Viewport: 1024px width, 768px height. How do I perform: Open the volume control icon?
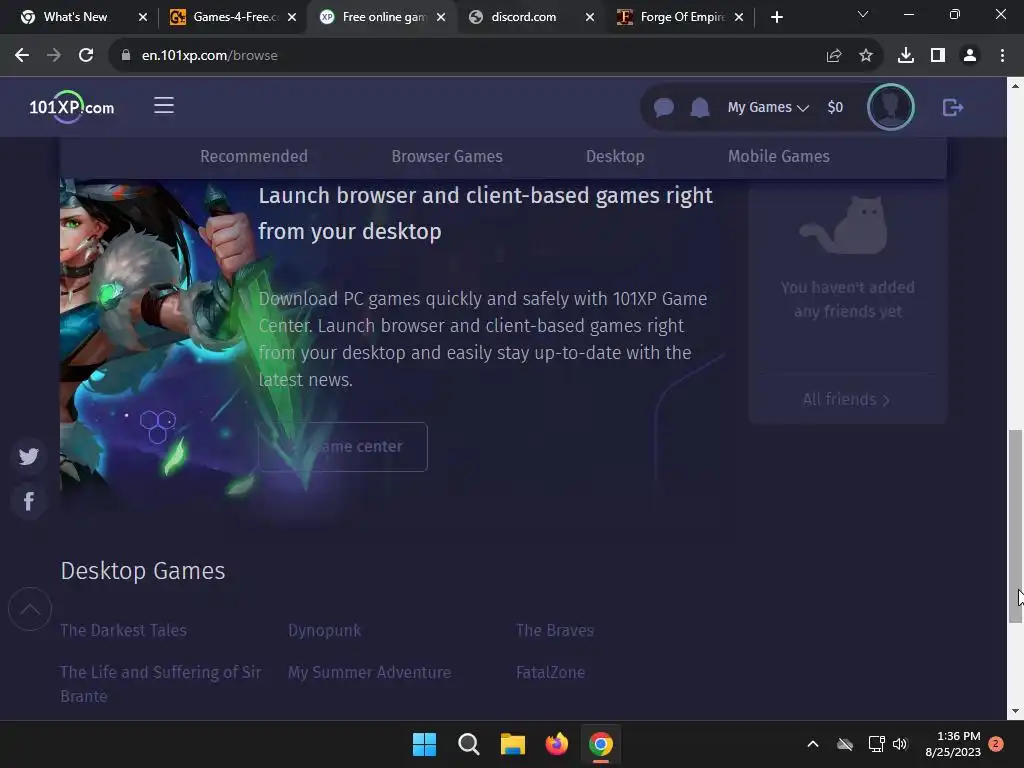pos(900,744)
